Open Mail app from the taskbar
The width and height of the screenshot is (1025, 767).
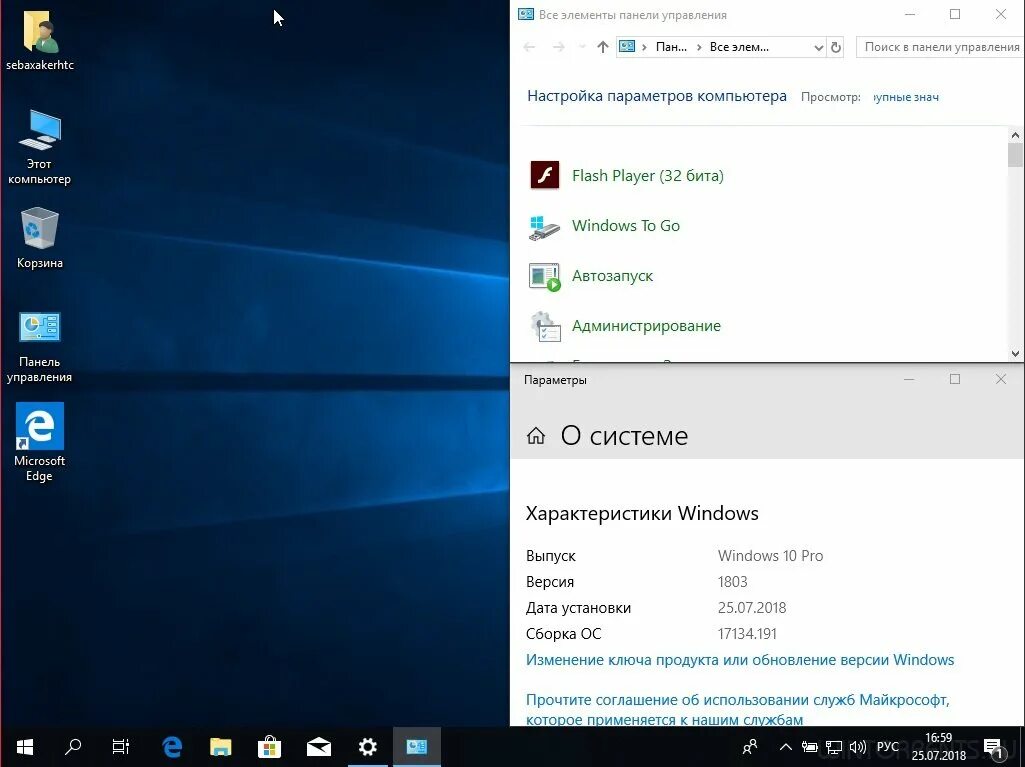point(318,747)
